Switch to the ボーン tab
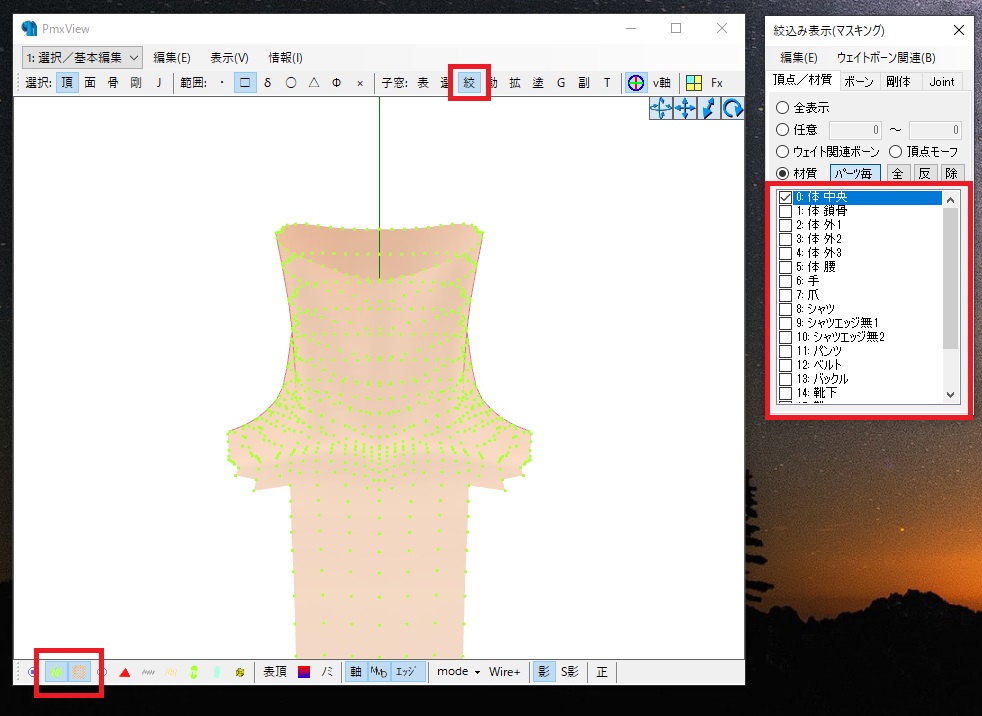The image size is (982, 716). [x=859, y=81]
